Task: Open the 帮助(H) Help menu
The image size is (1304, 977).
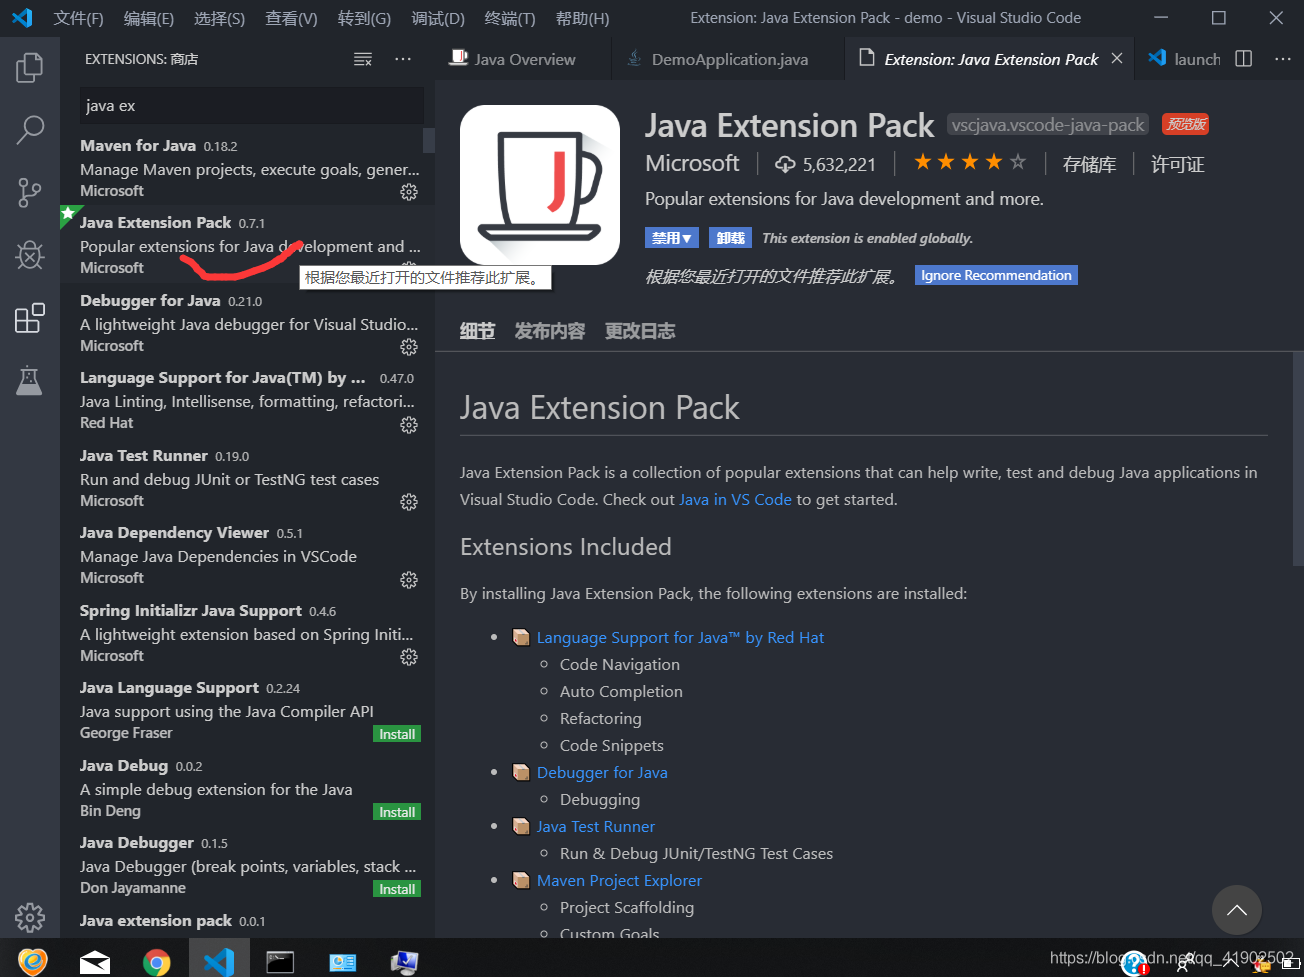Action: (x=582, y=18)
